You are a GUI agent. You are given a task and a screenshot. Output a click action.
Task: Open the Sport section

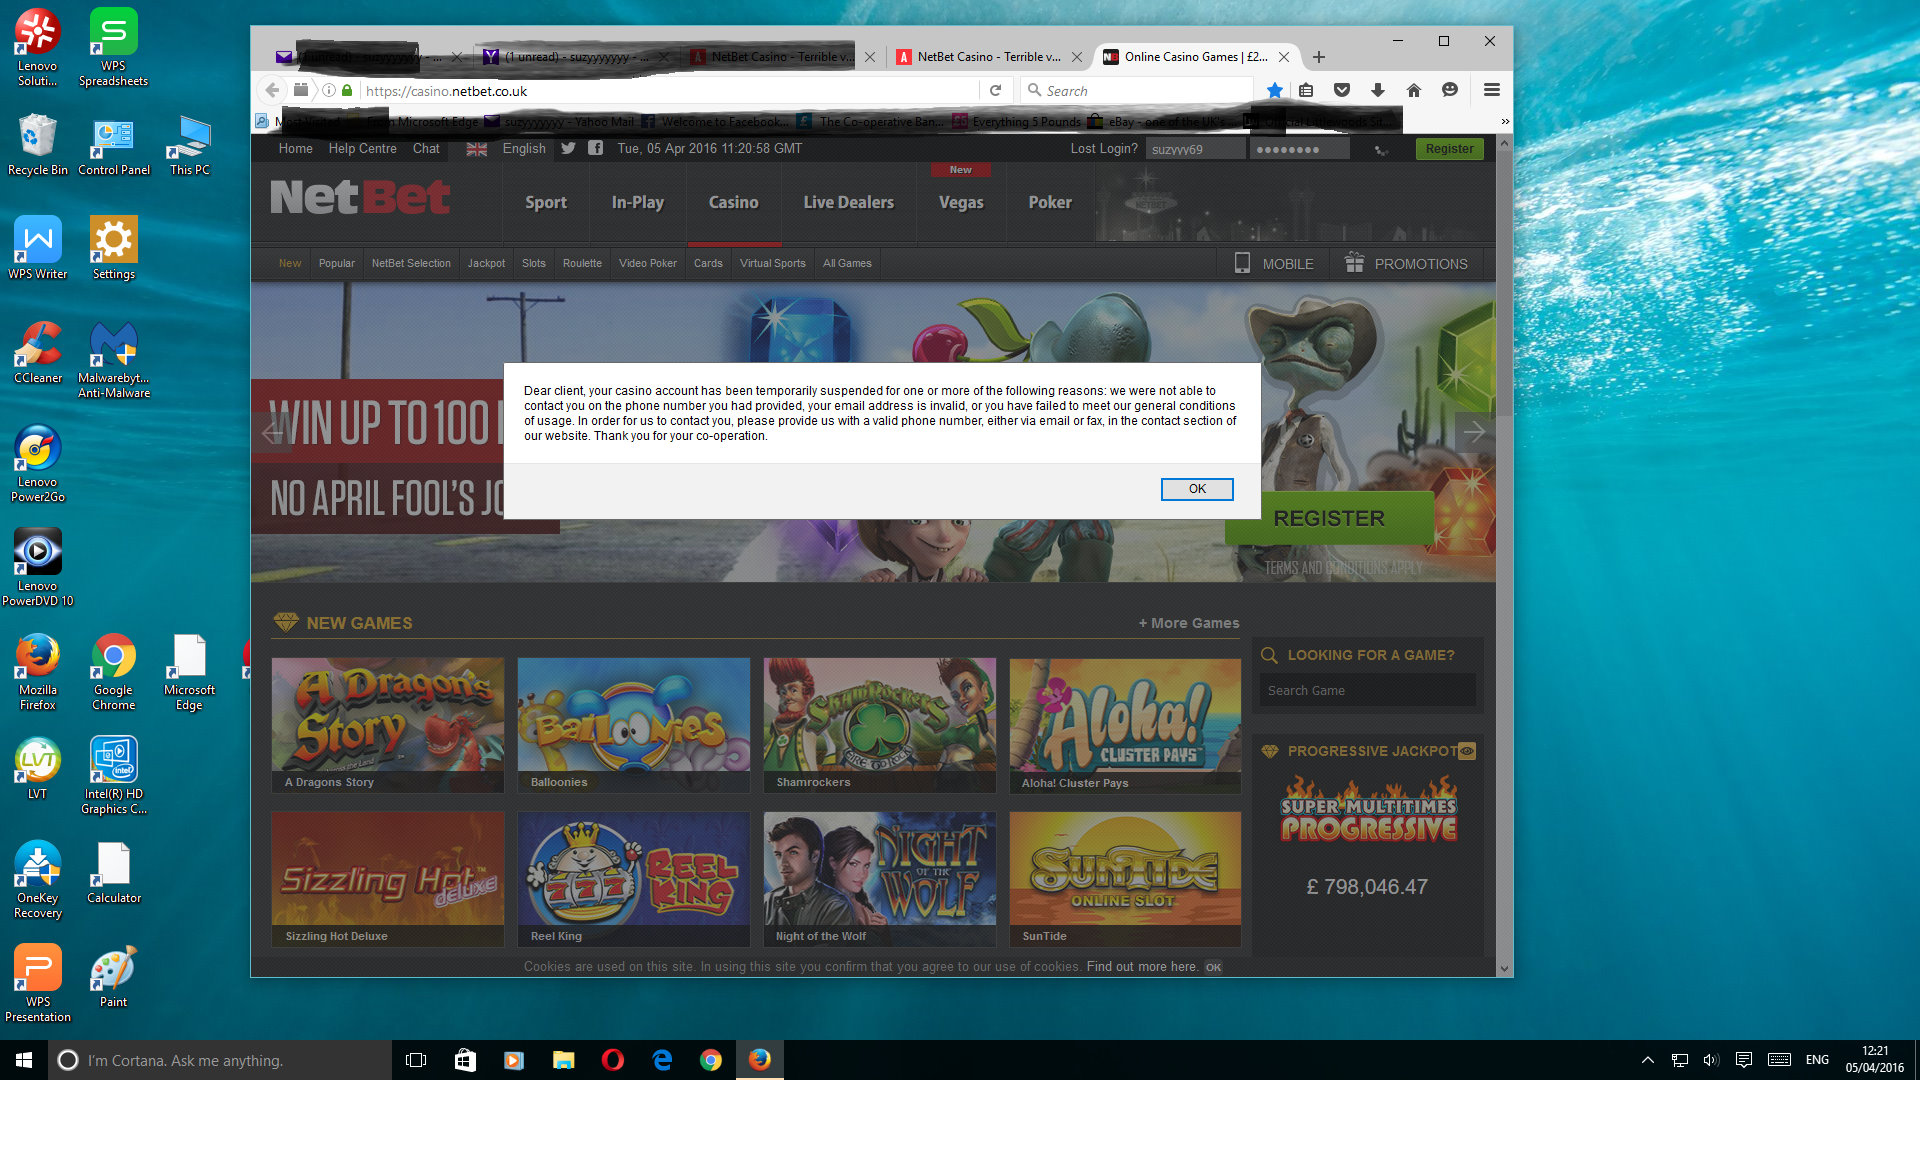click(546, 202)
